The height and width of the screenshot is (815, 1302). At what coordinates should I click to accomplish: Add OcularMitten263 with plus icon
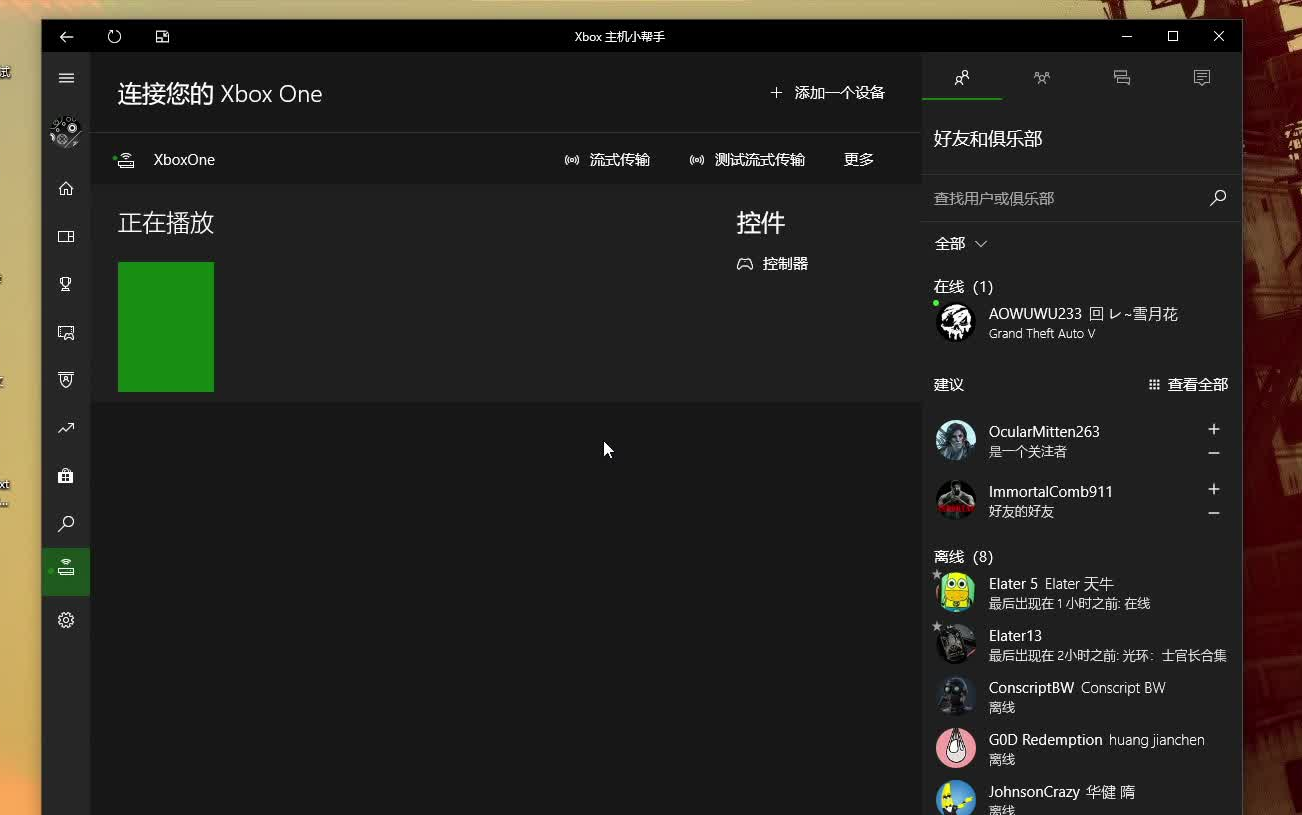coord(1214,430)
